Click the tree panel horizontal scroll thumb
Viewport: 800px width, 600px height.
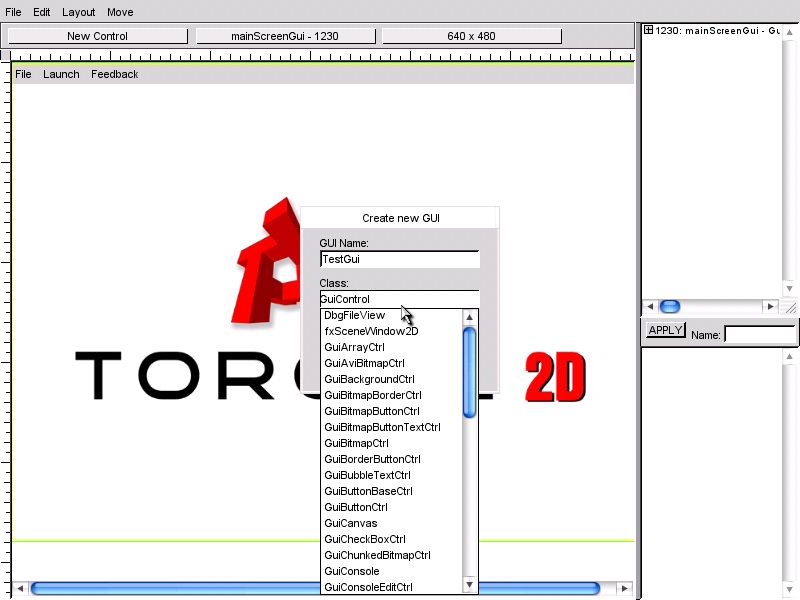coord(670,306)
